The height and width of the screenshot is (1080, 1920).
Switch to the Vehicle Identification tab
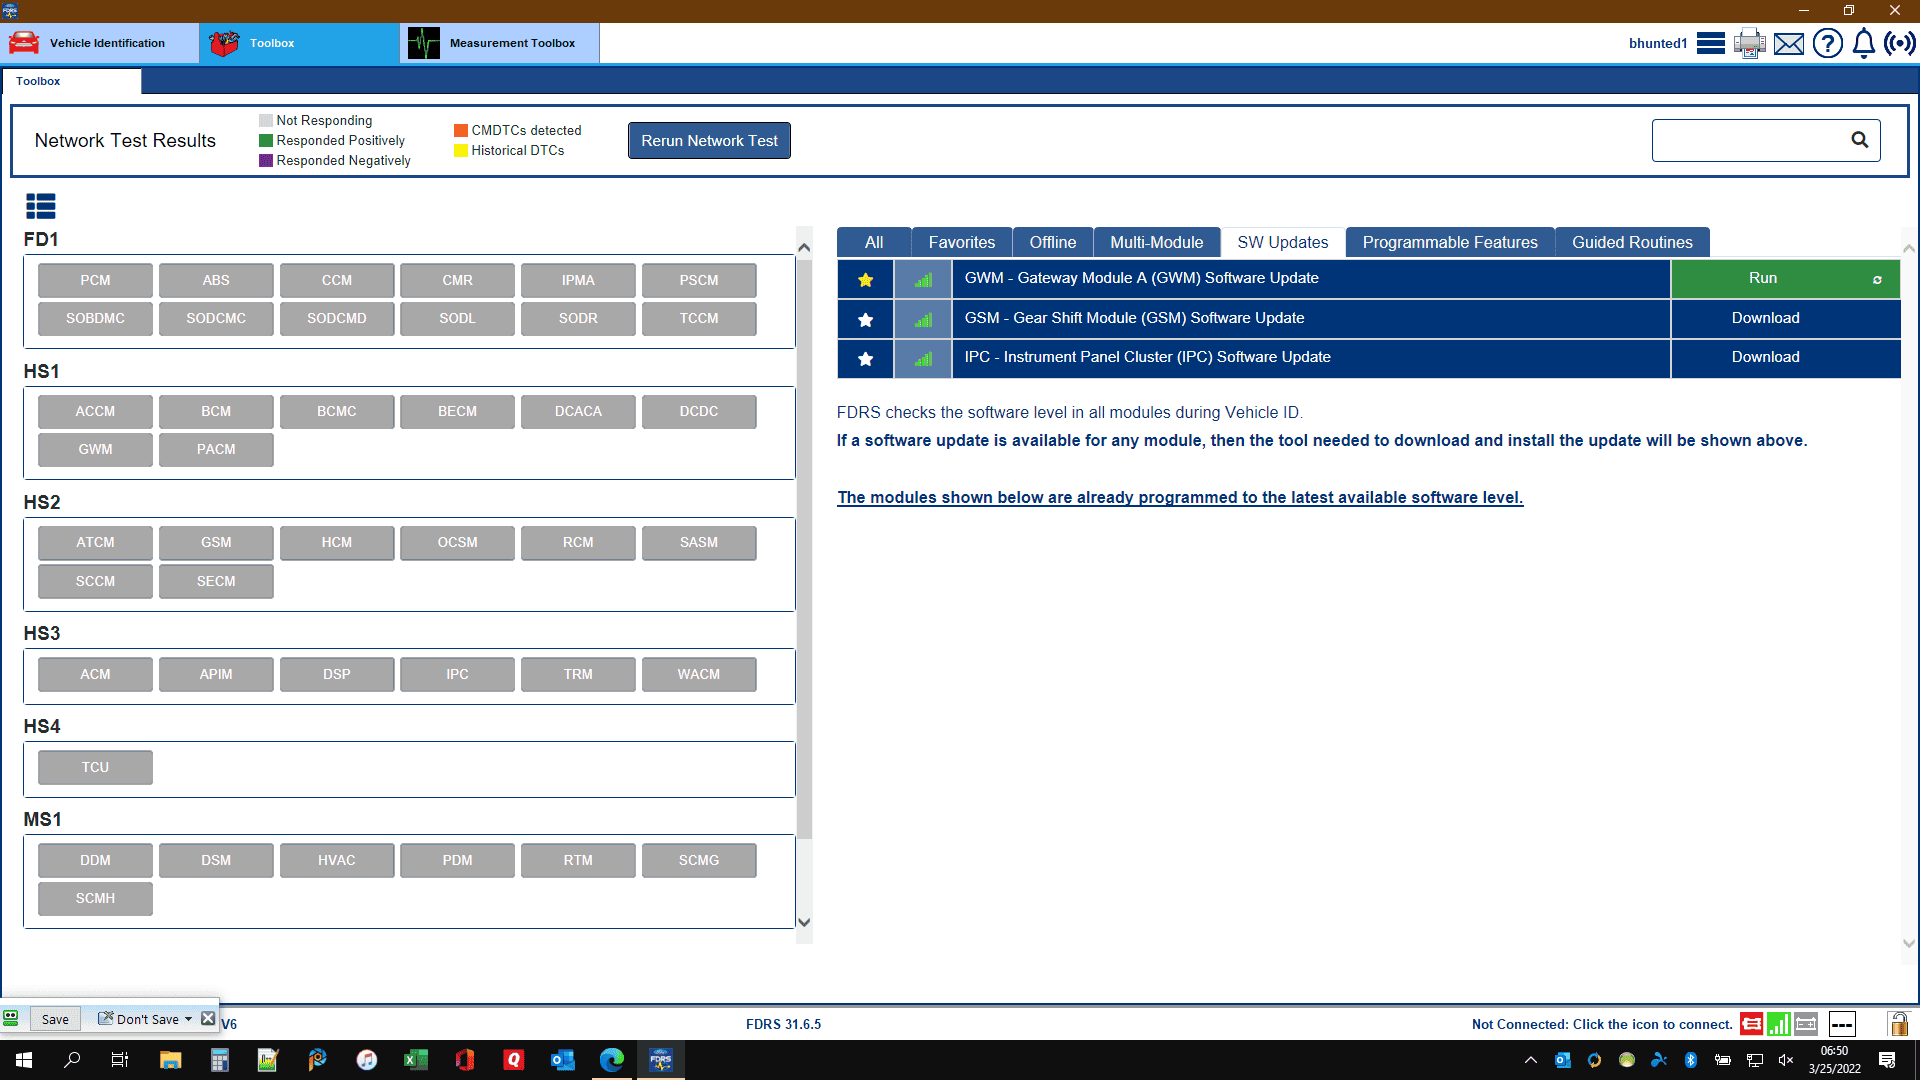click(x=100, y=43)
